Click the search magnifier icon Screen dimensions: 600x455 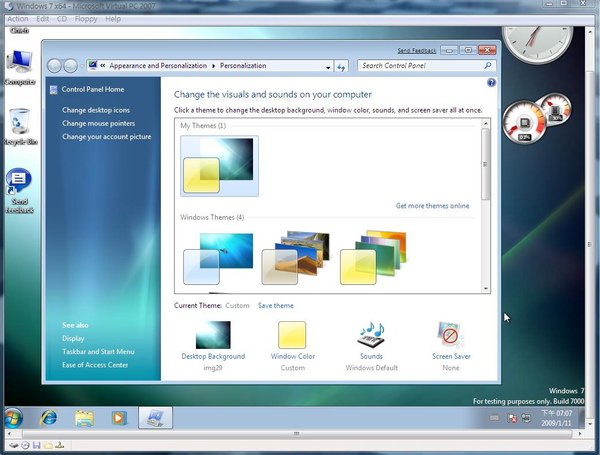(x=488, y=65)
